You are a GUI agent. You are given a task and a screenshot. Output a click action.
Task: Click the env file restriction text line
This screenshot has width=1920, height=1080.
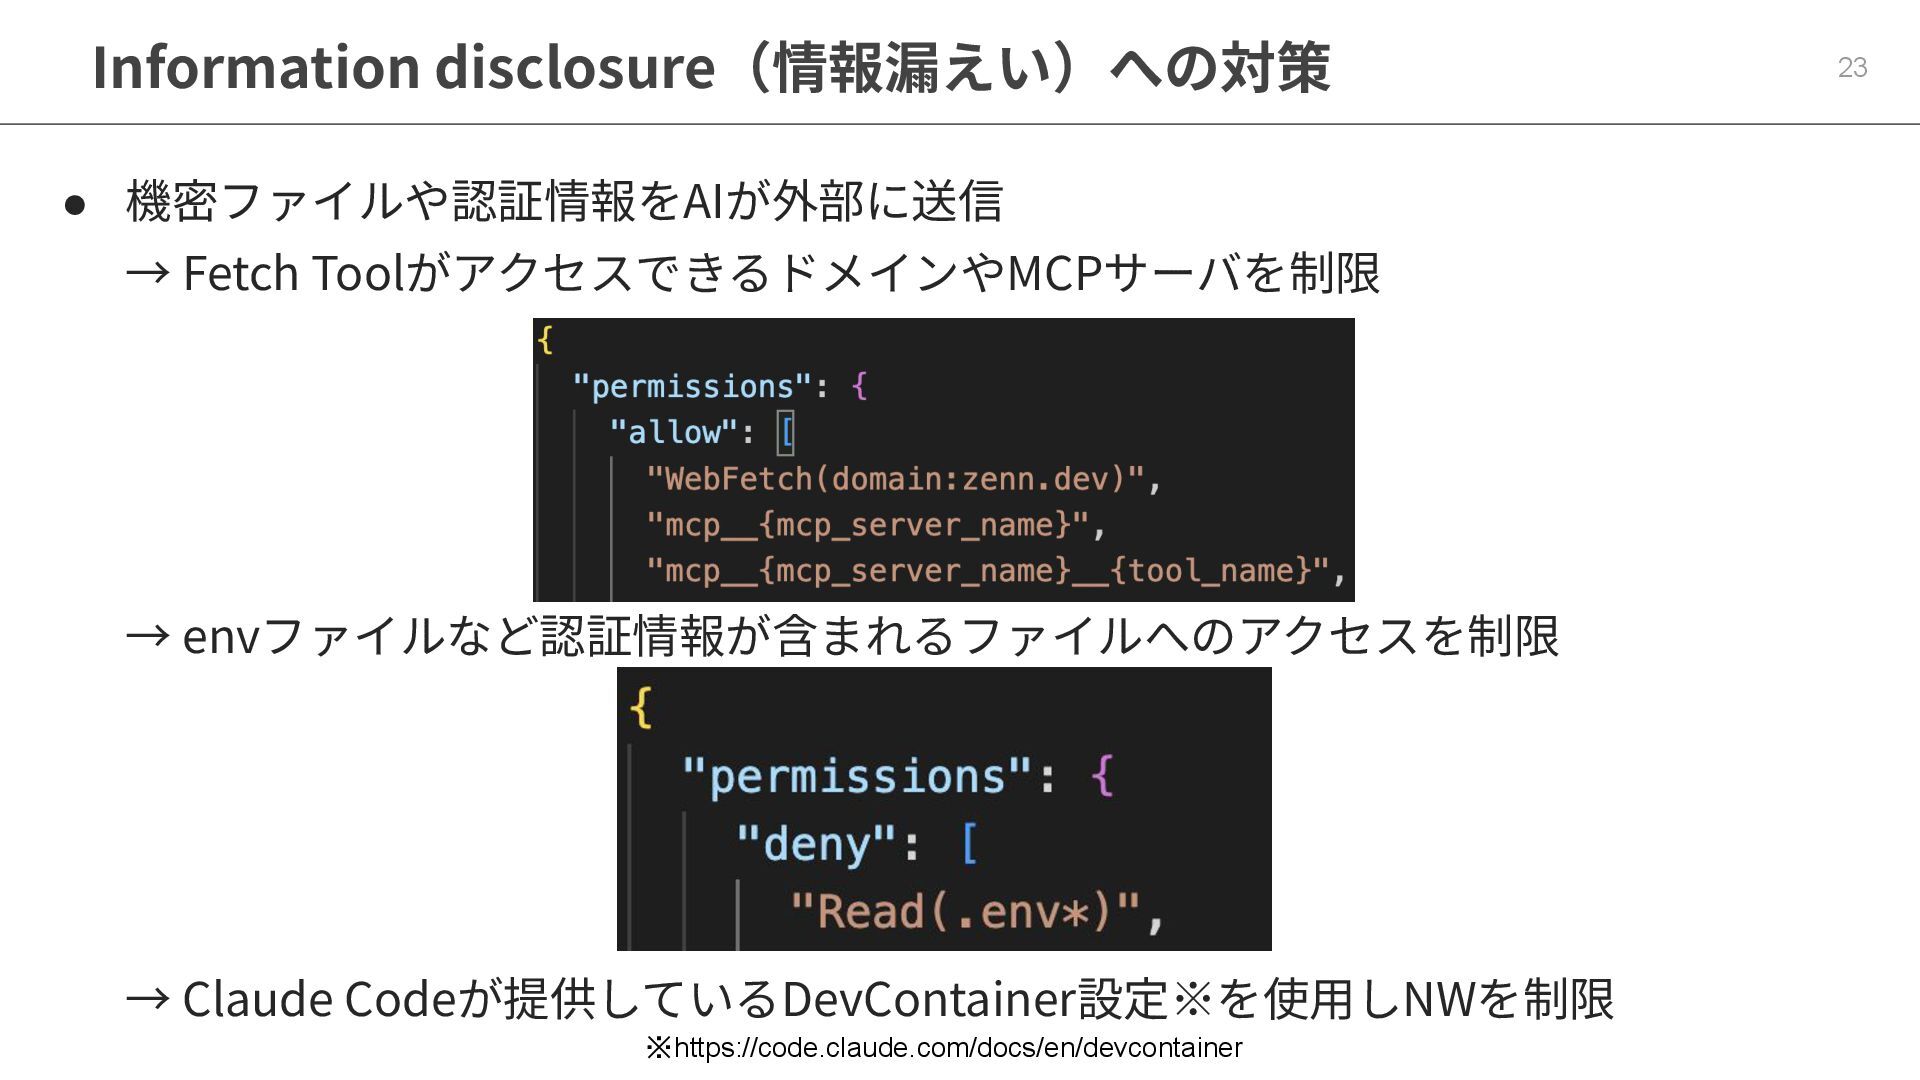(x=842, y=635)
